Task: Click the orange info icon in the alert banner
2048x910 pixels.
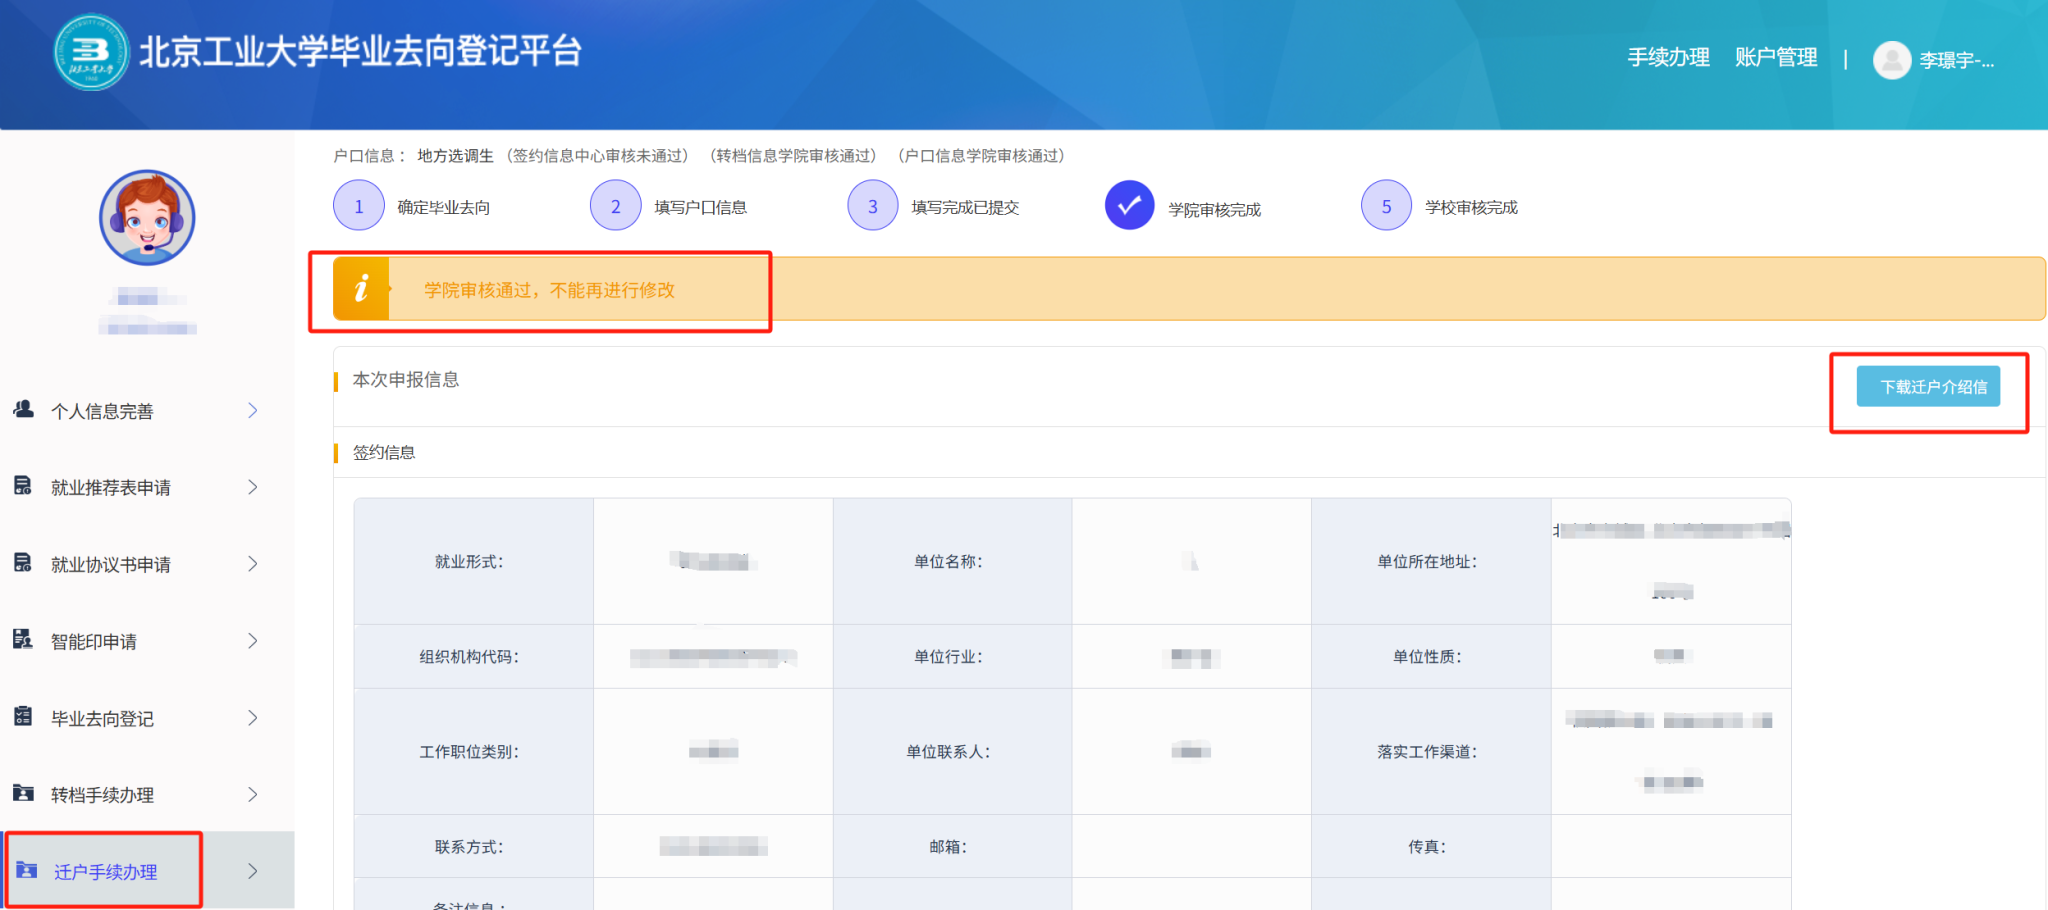Action: pos(361,289)
